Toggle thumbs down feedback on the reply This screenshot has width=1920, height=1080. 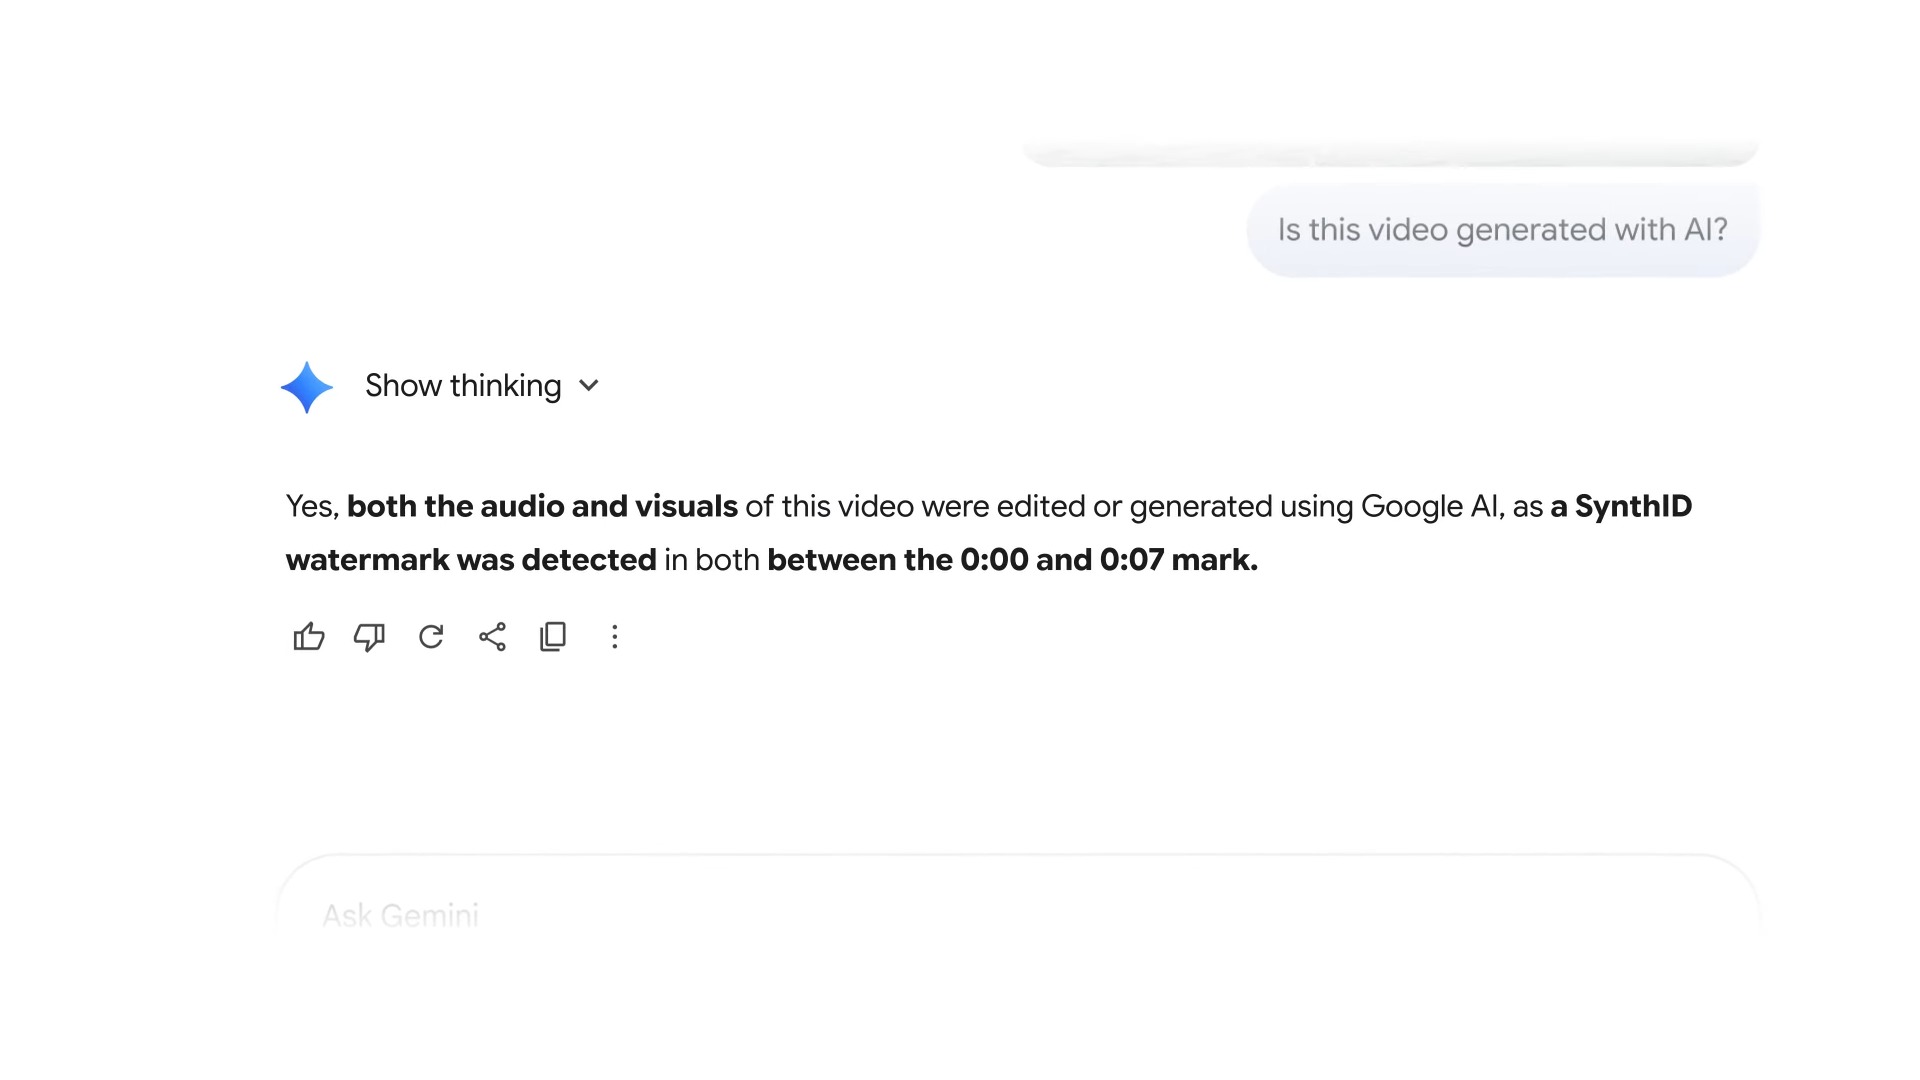point(369,637)
